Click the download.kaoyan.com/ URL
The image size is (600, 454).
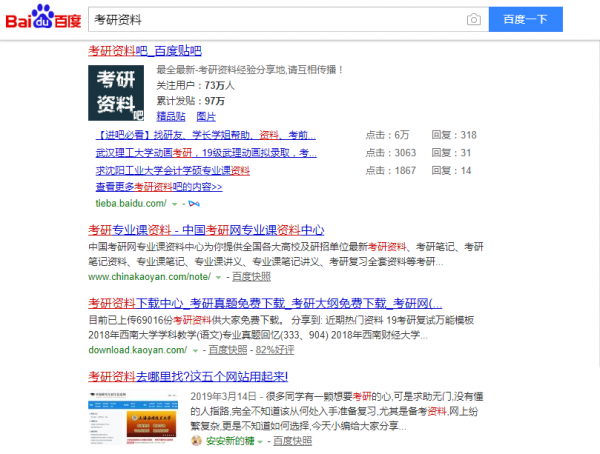137,349
